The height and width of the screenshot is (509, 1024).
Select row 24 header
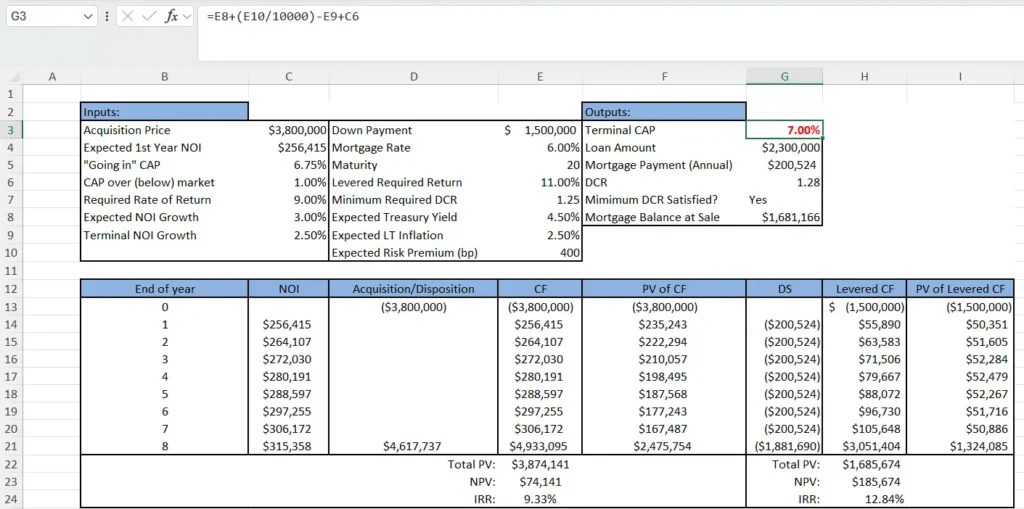click(x=11, y=499)
